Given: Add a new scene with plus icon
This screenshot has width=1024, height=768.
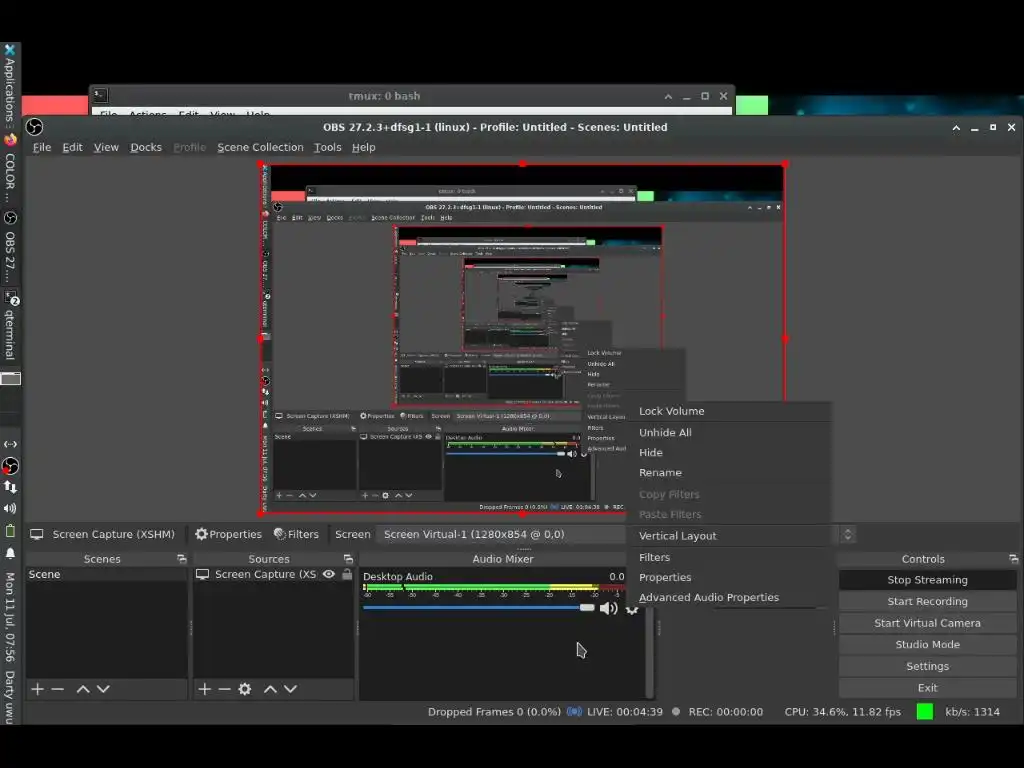Looking at the screenshot, I should click(x=37, y=689).
